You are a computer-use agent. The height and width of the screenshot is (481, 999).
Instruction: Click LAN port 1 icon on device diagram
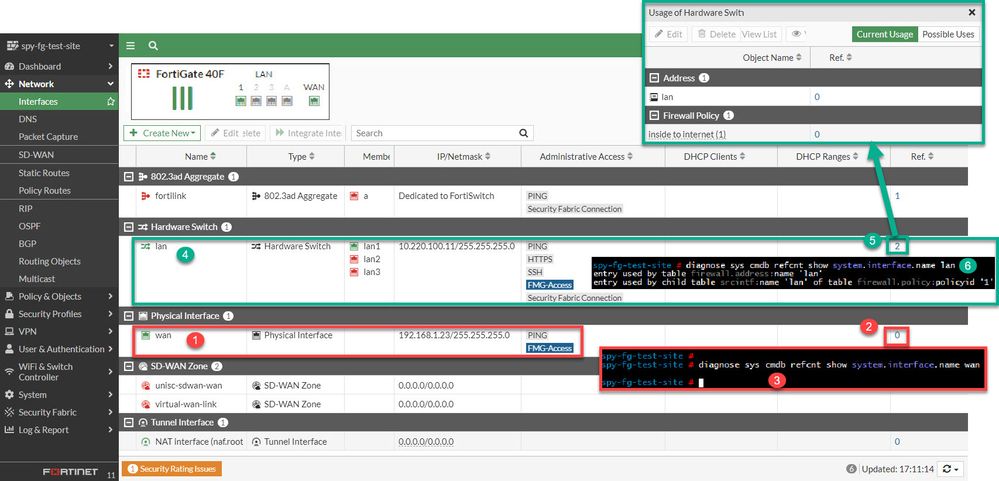coord(241,101)
